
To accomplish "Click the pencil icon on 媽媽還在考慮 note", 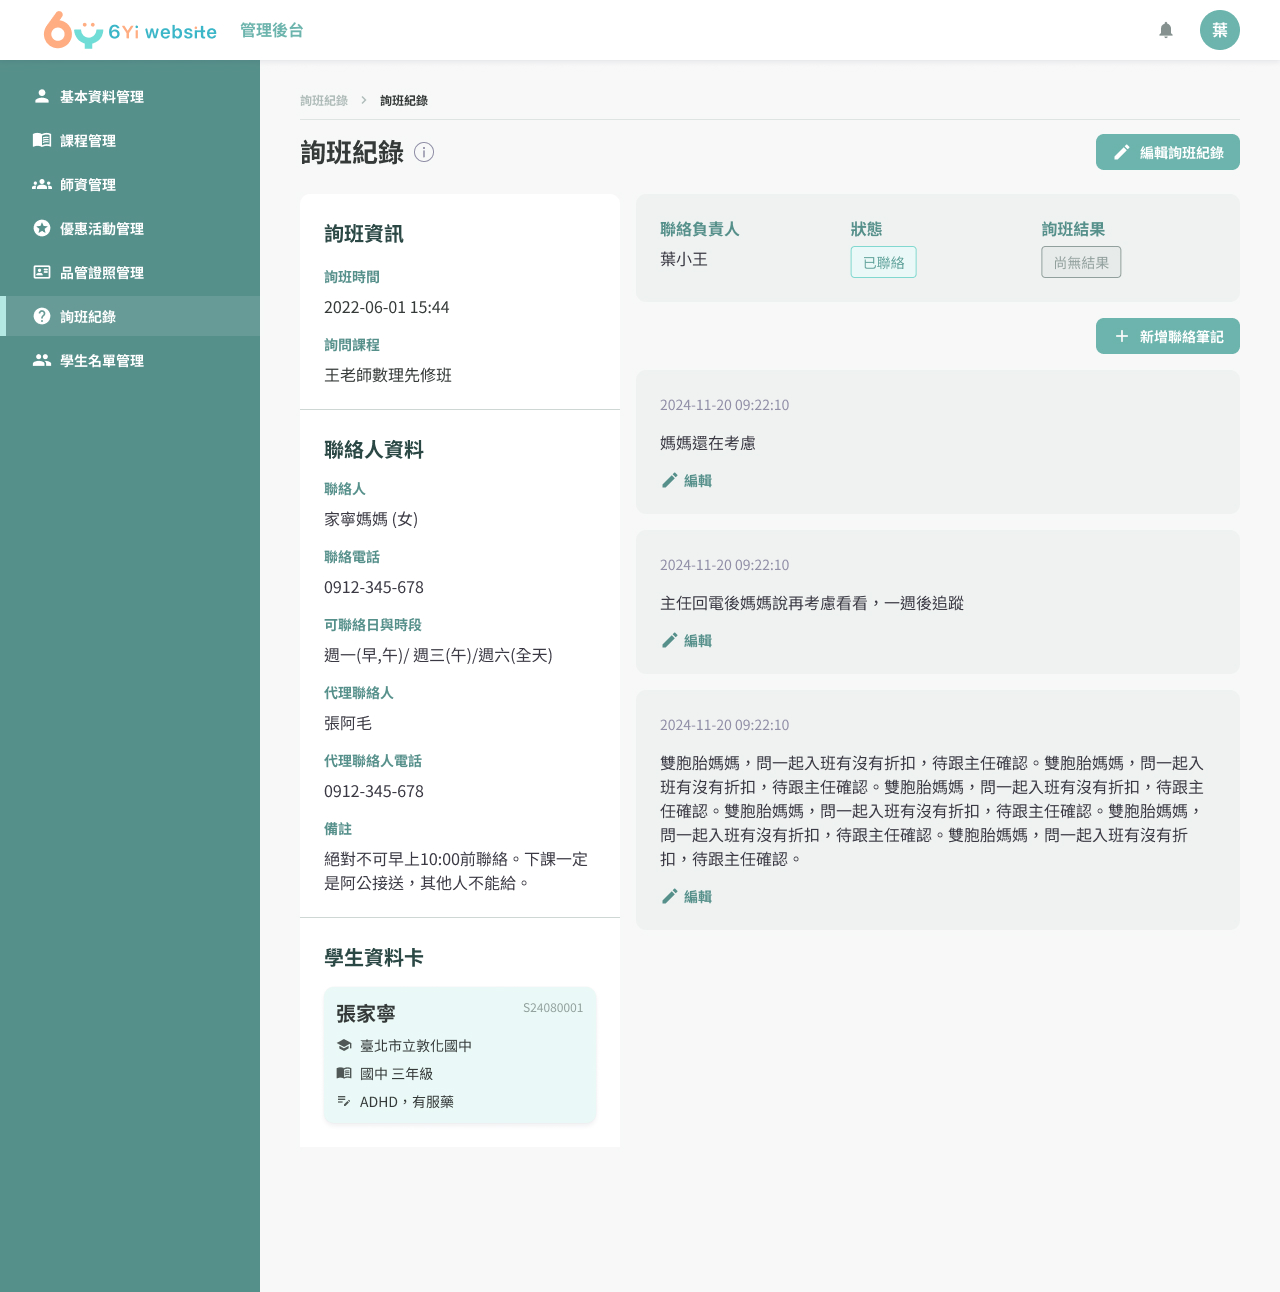I will pyautogui.click(x=670, y=480).
